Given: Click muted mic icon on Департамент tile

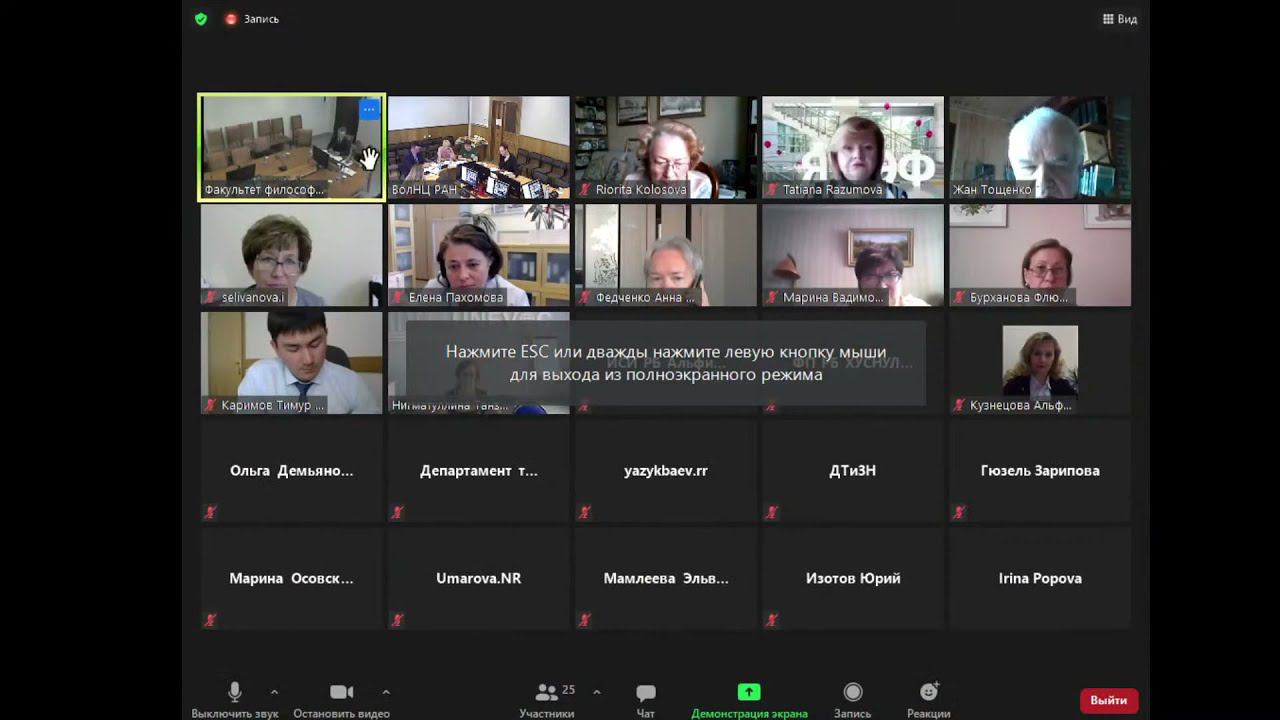Looking at the screenshot, I should click(x=397, y=512).
